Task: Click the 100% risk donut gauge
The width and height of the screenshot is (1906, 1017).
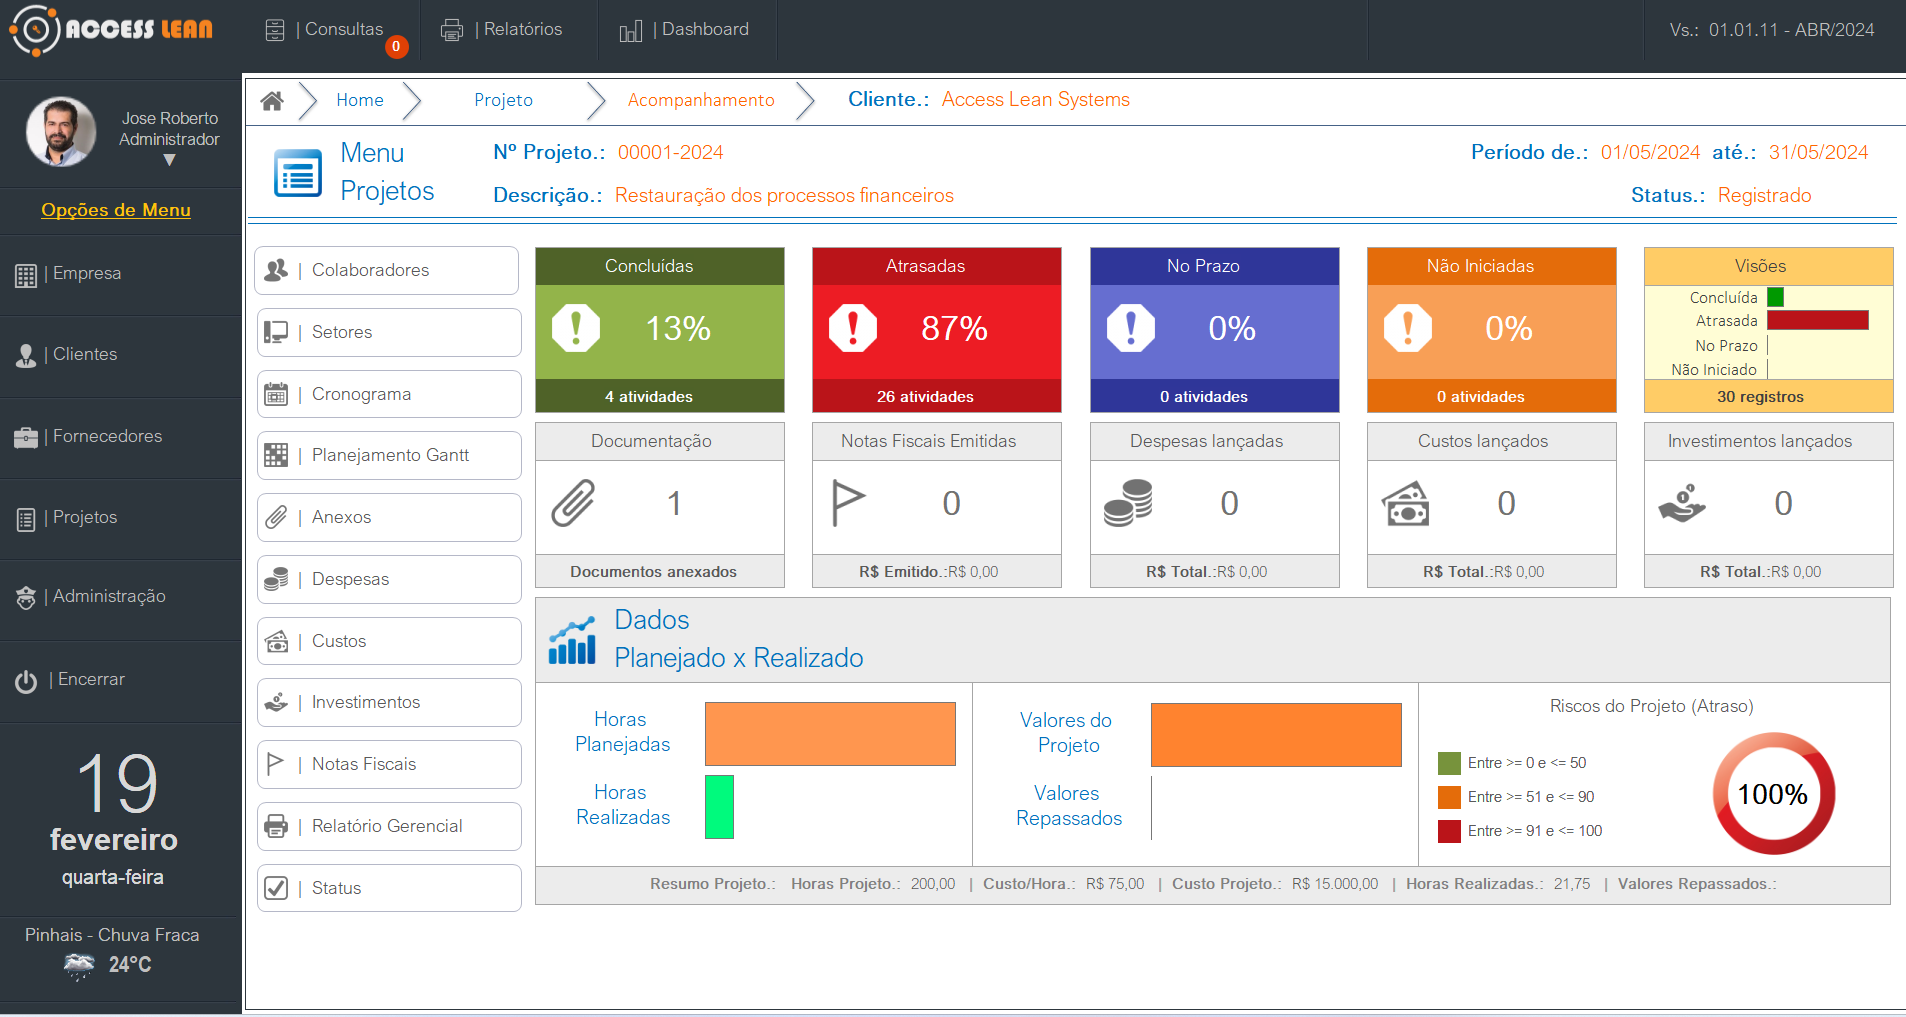Action: (1773, 794)
